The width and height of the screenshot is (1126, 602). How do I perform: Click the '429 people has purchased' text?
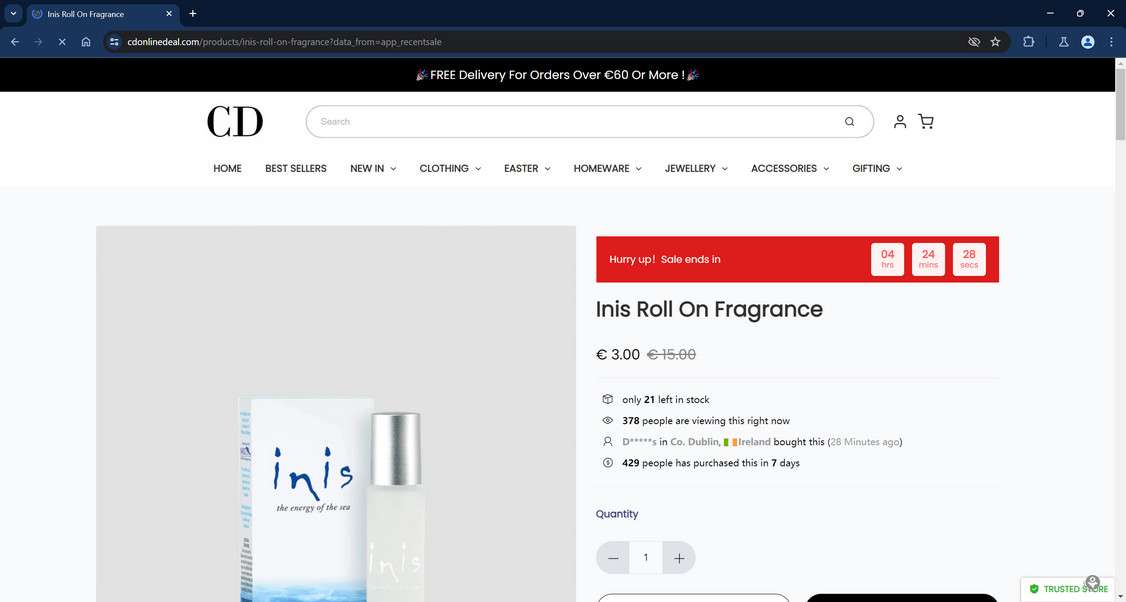click(711, 463)
